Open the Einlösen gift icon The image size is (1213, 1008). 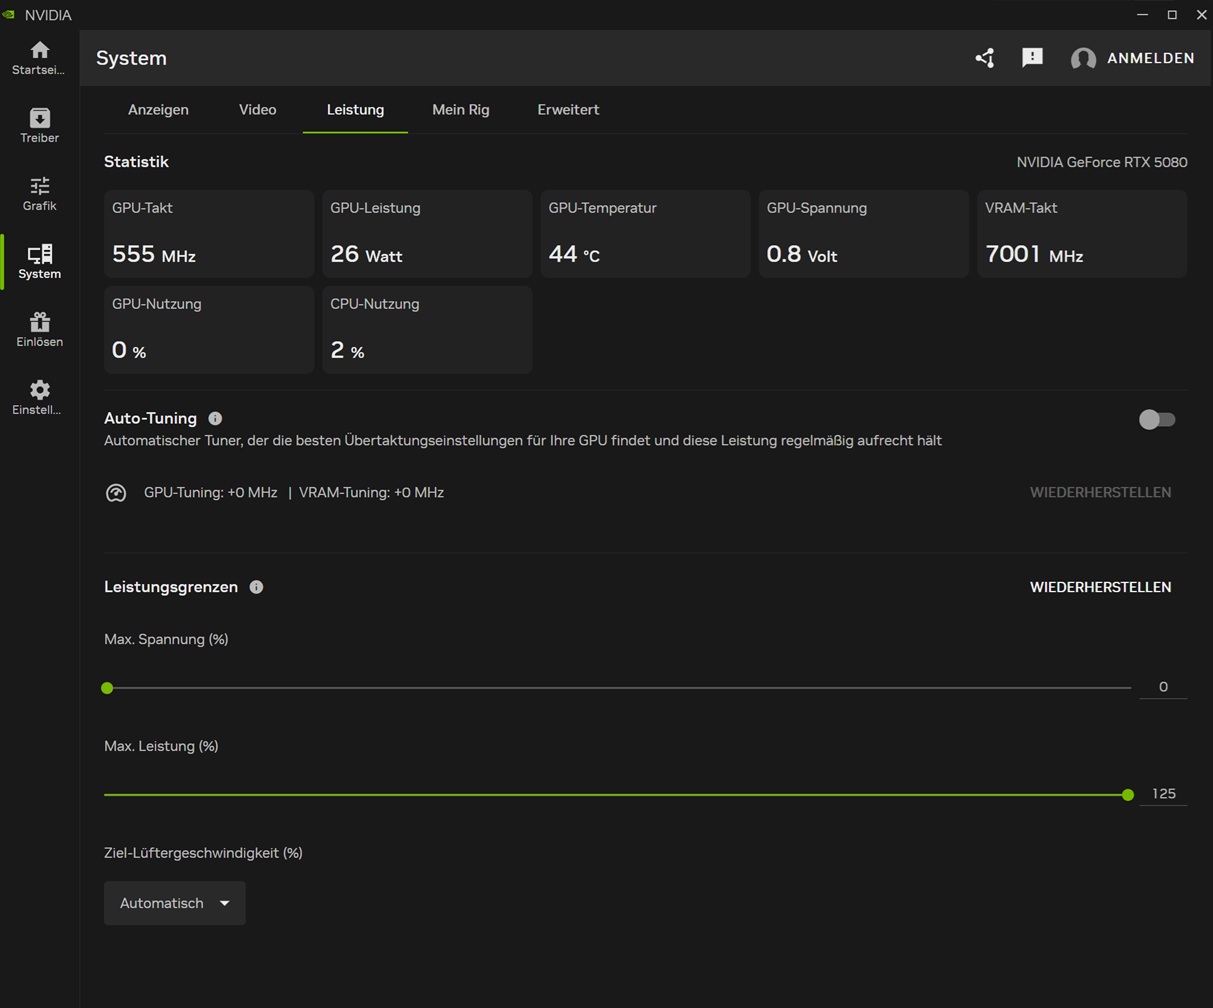click(40, 321)
